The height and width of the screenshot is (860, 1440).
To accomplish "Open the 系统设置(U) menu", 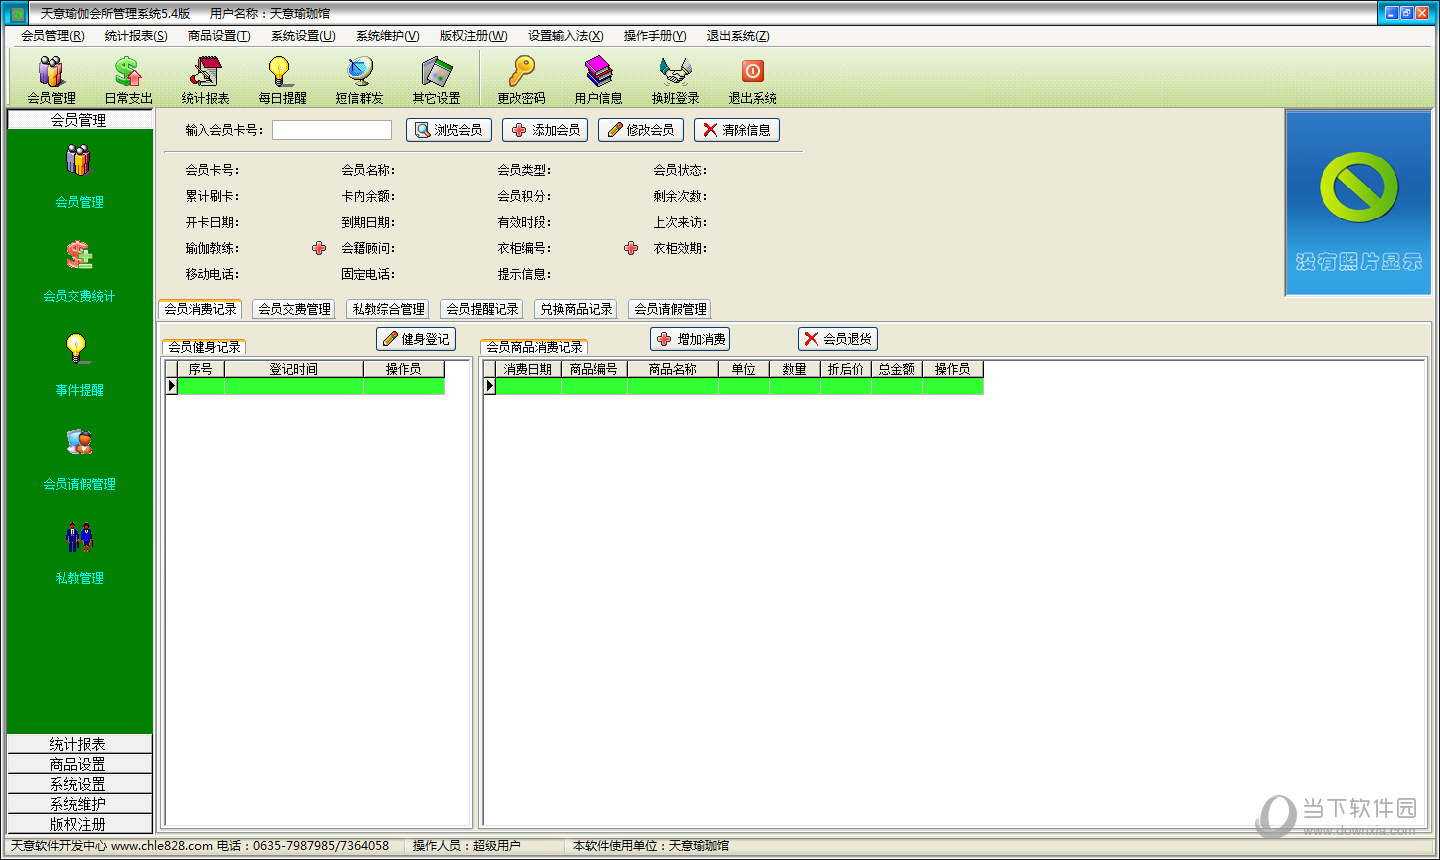I will 302,36.
